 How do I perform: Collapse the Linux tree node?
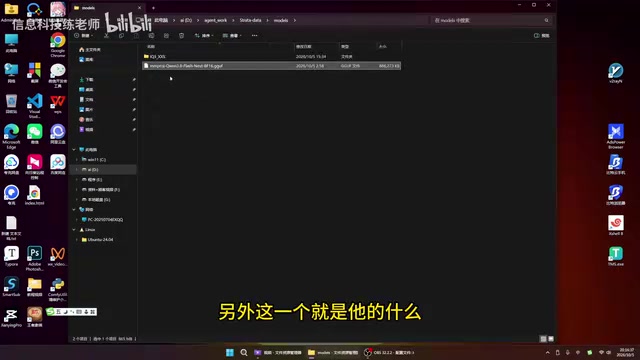click(x=74, y=230)
